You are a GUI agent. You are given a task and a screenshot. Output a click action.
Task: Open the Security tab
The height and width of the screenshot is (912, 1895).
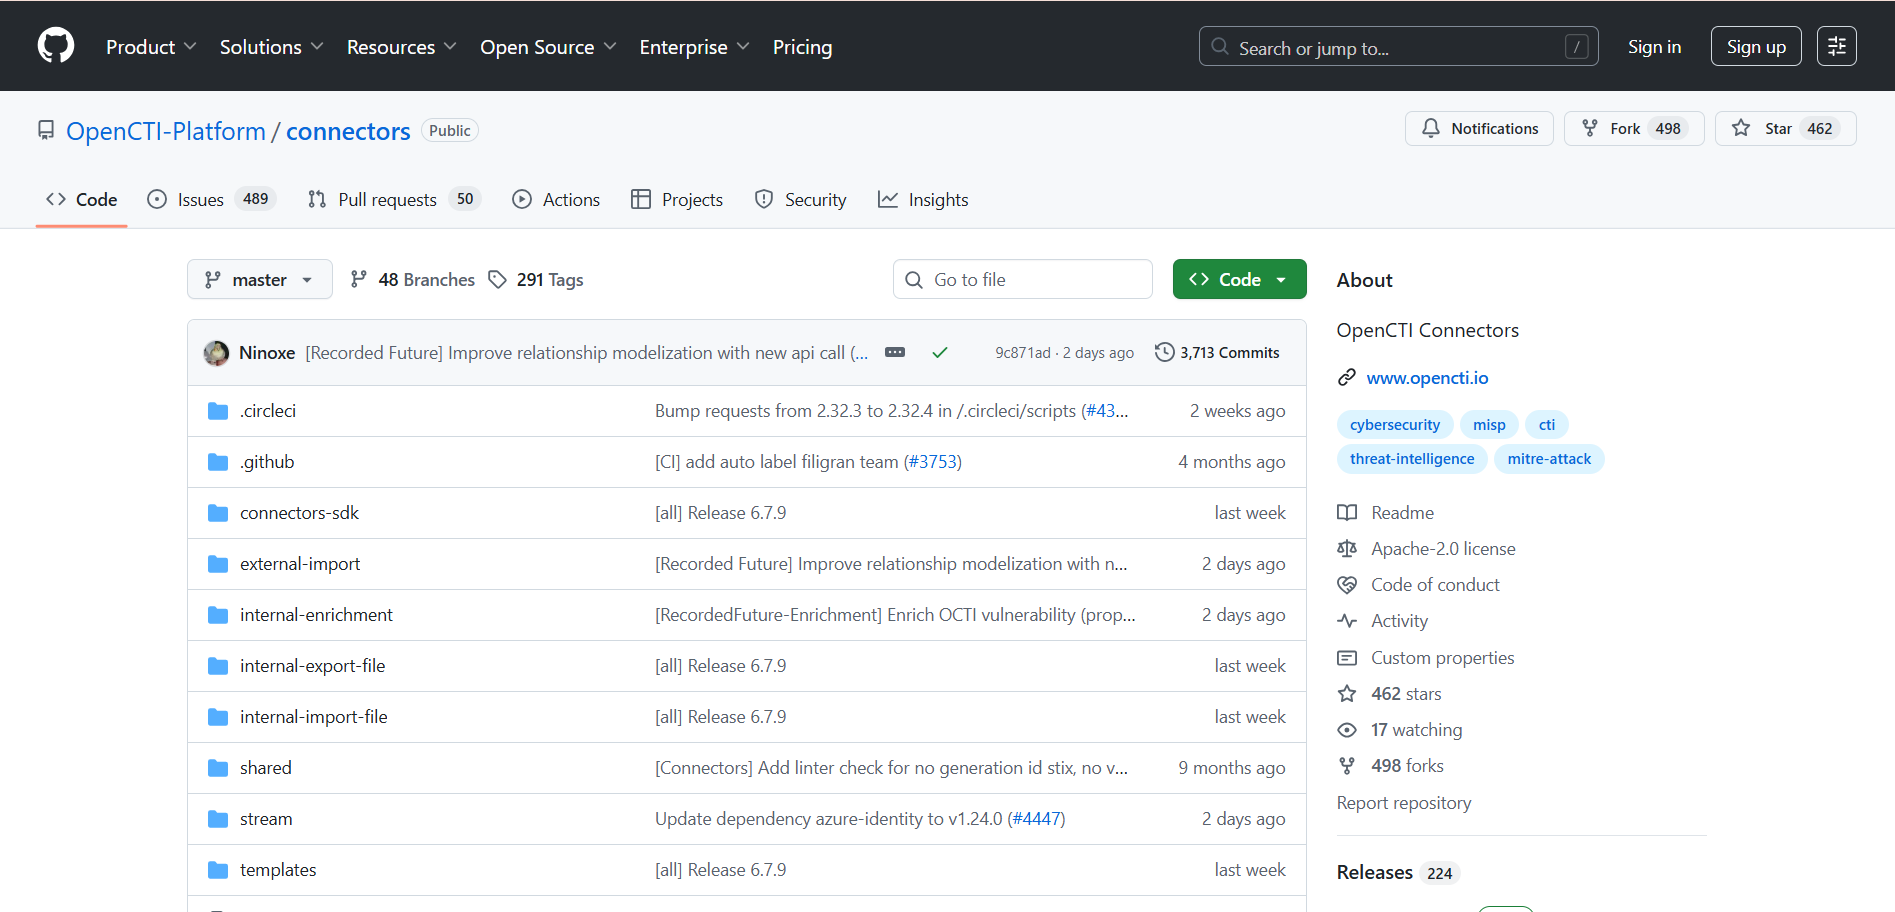point(801,199)
